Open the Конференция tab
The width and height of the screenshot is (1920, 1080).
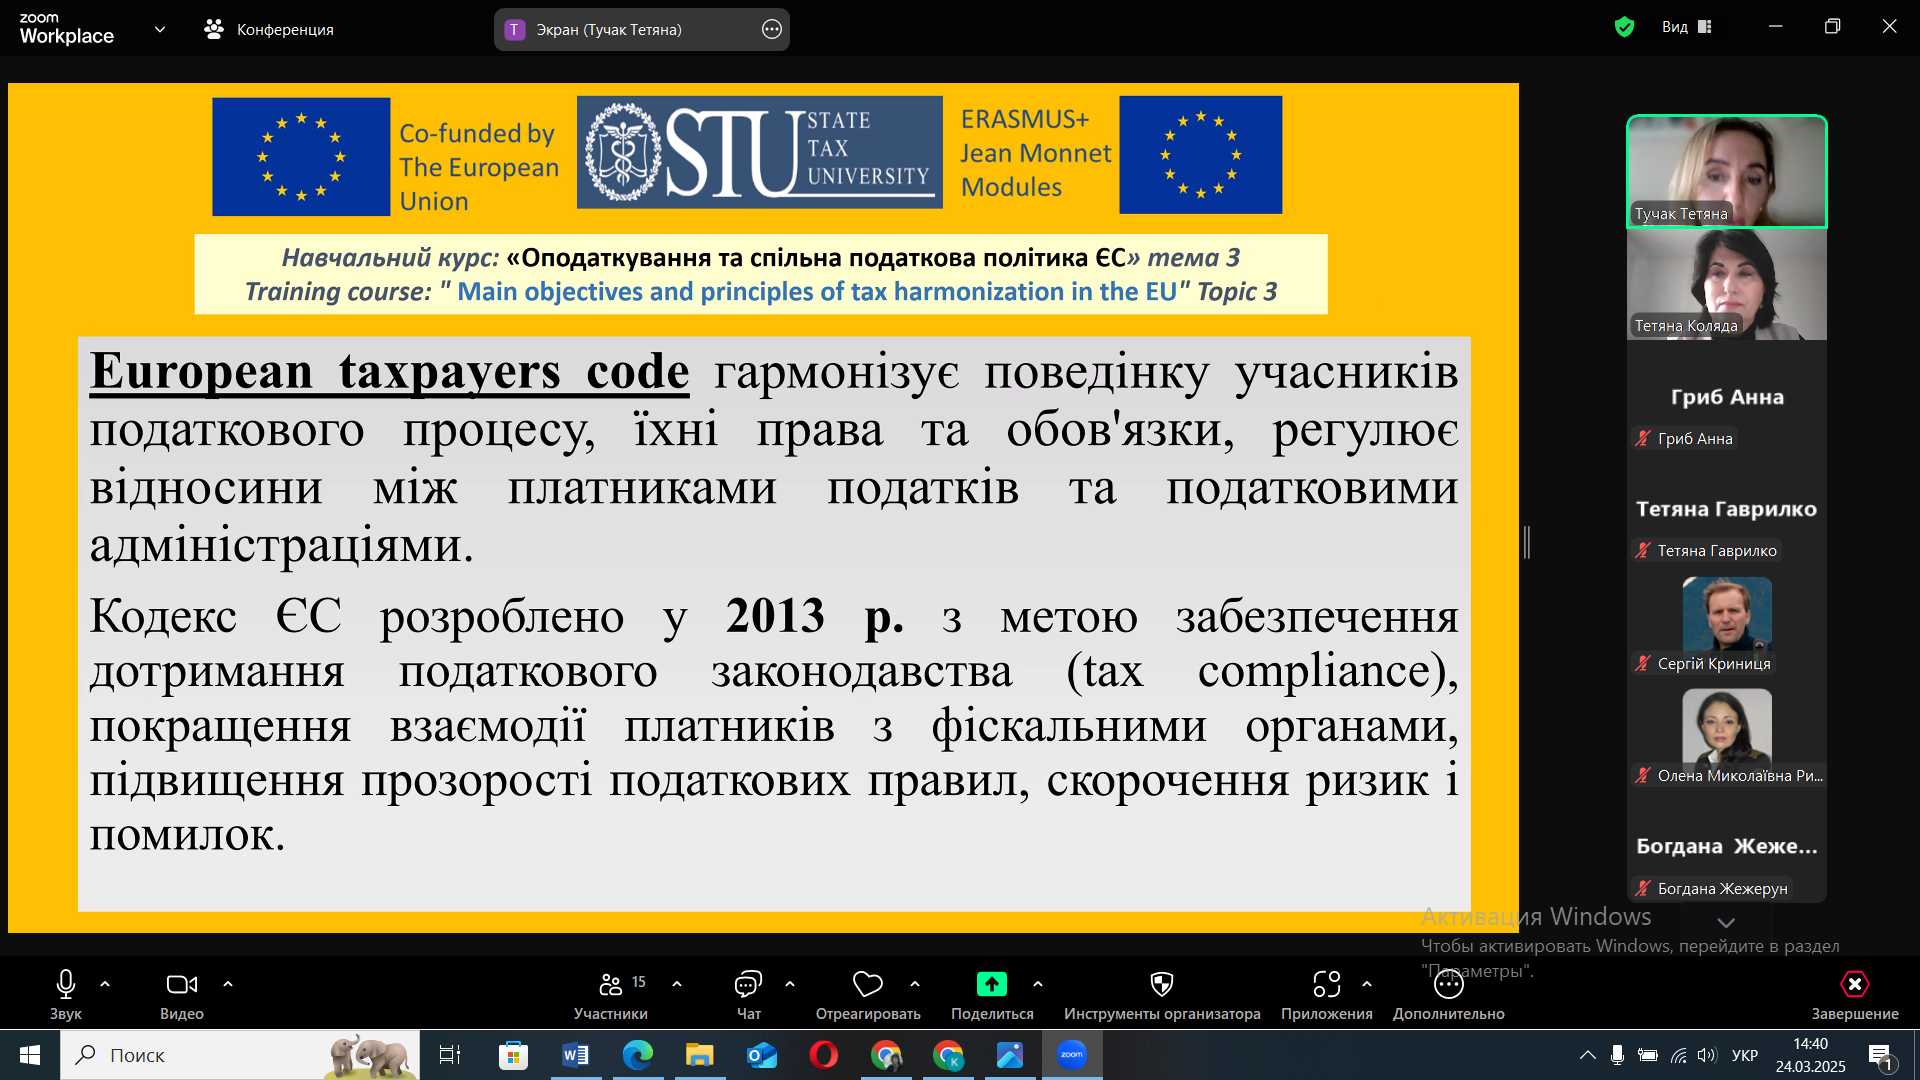point(269,30)
